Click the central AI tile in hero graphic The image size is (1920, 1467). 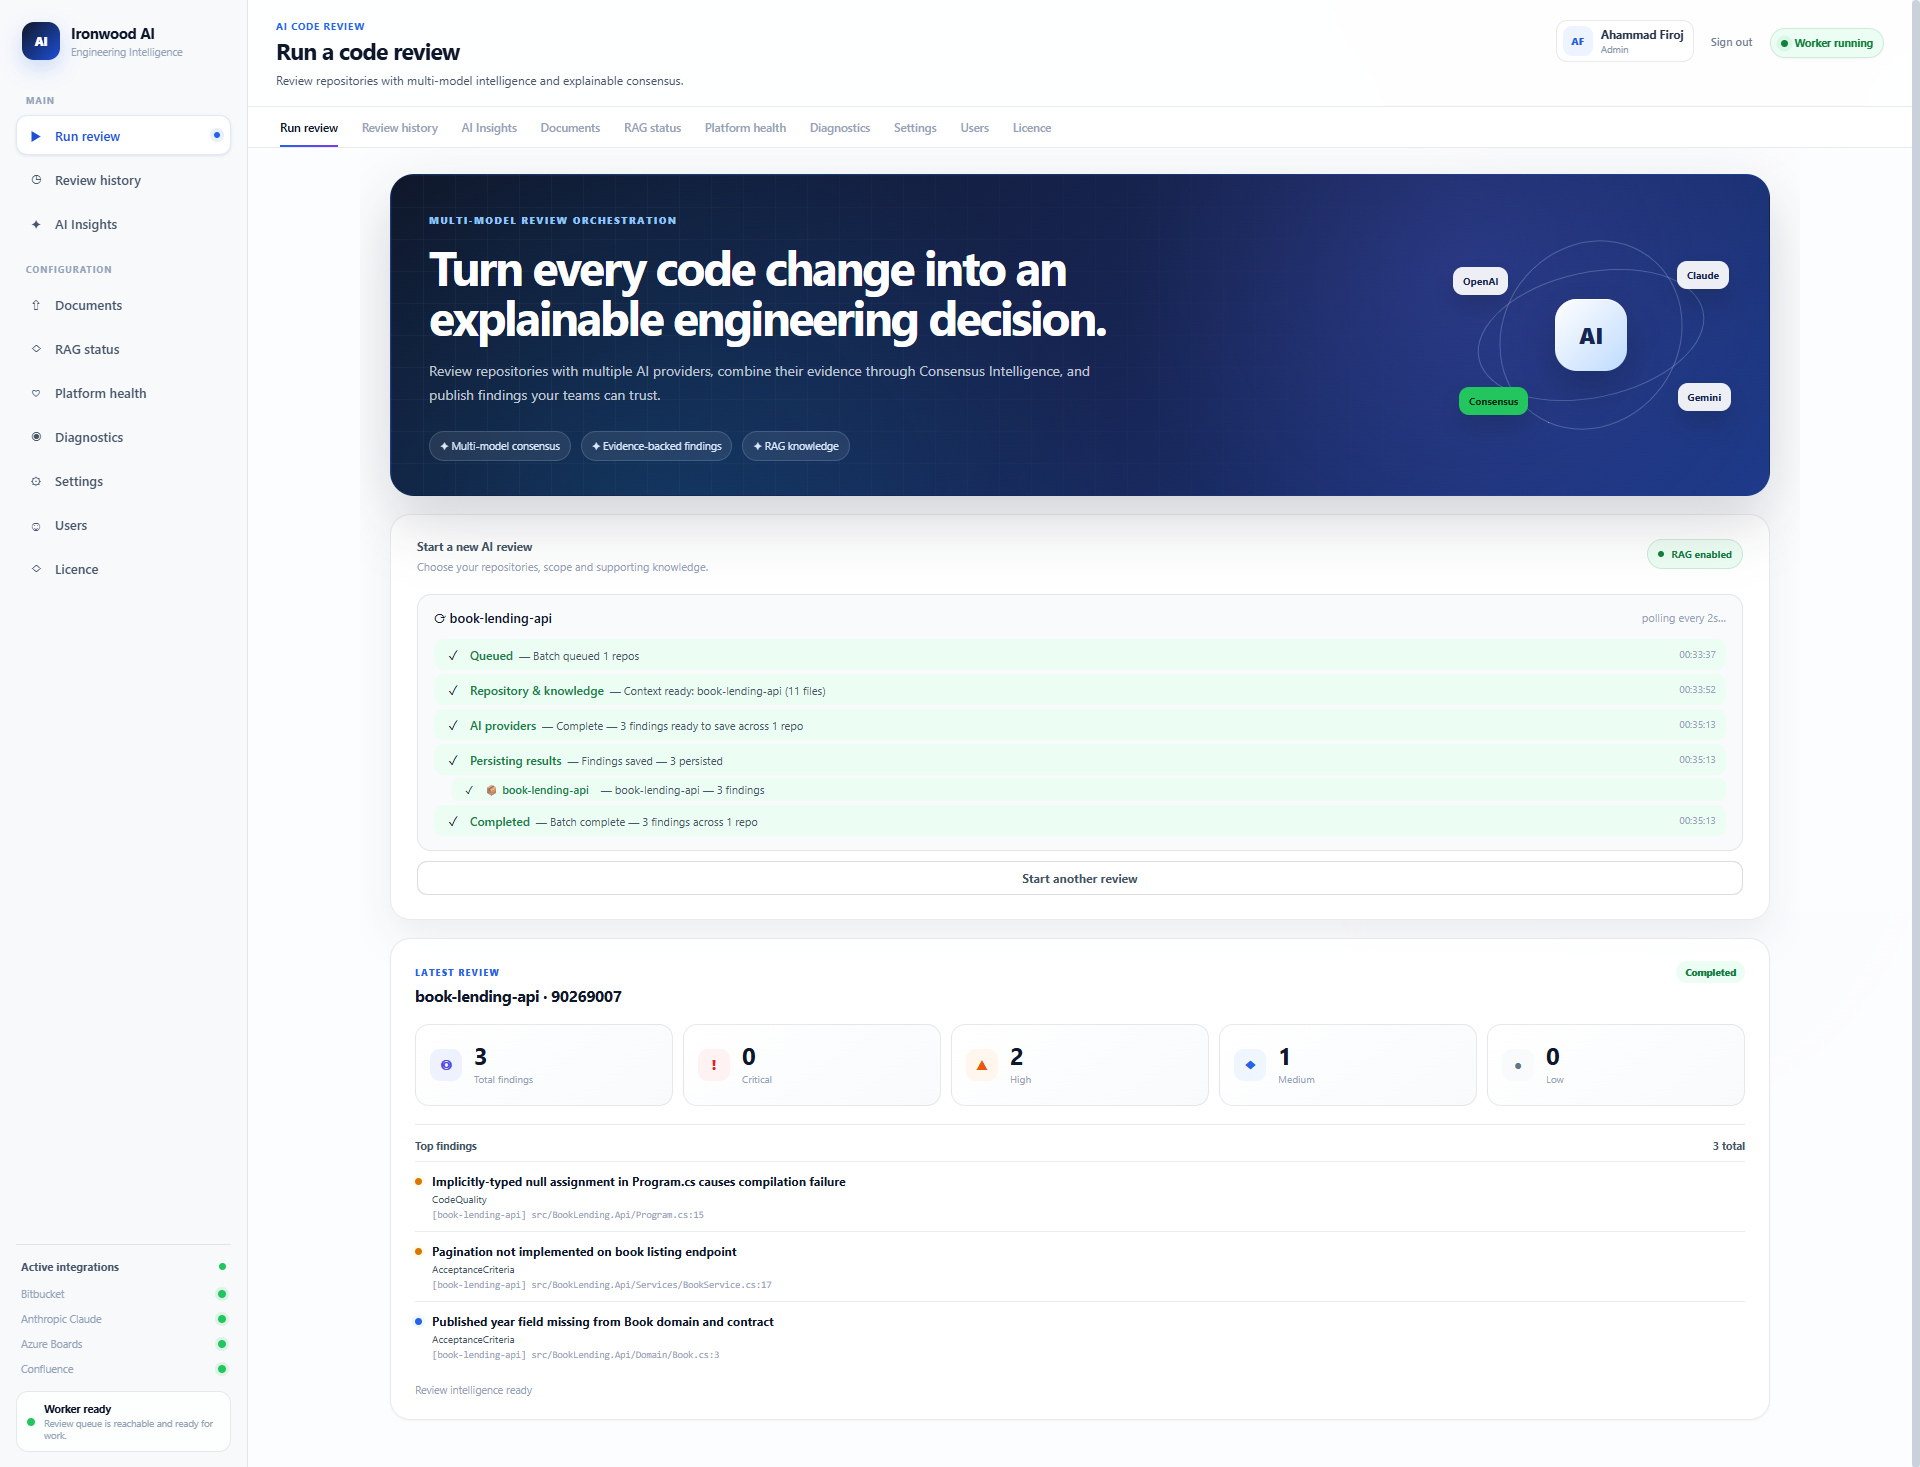(1590, 335)
